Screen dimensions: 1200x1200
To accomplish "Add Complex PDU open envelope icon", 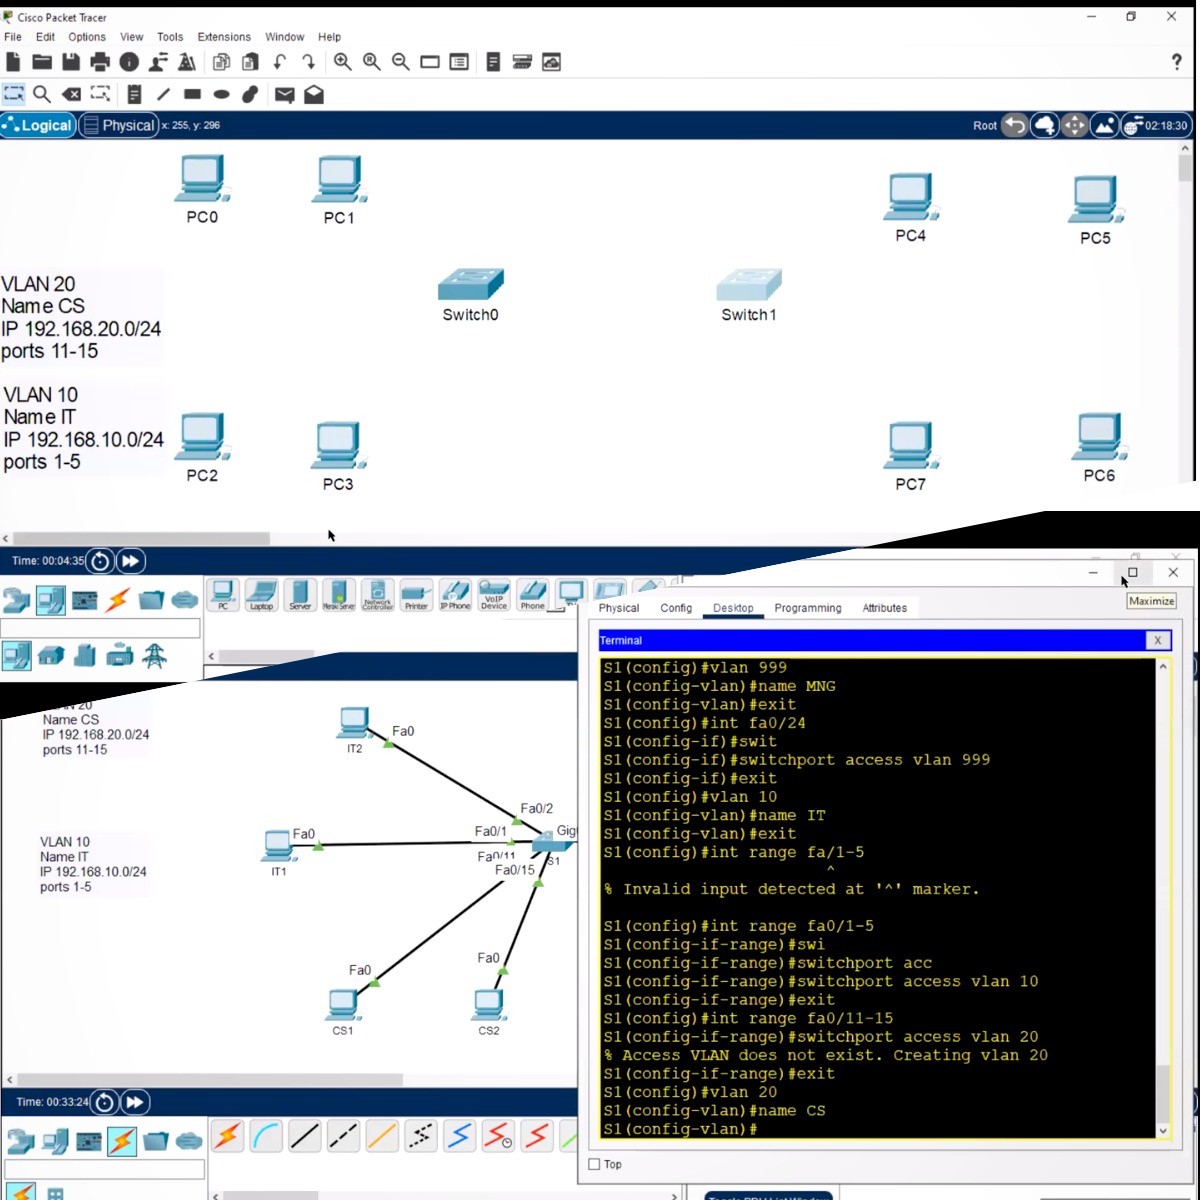I will [314, 95].
